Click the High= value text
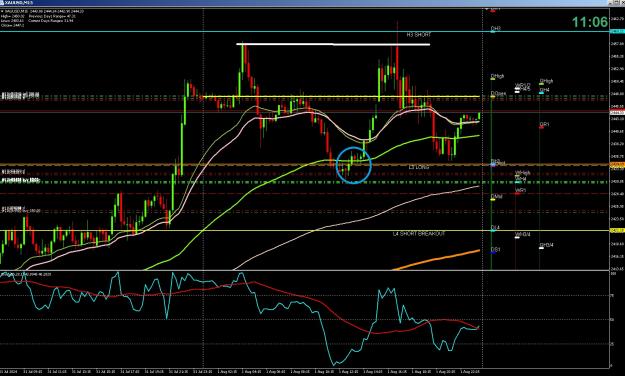This screenshot has height=376, width=625. 13,16
